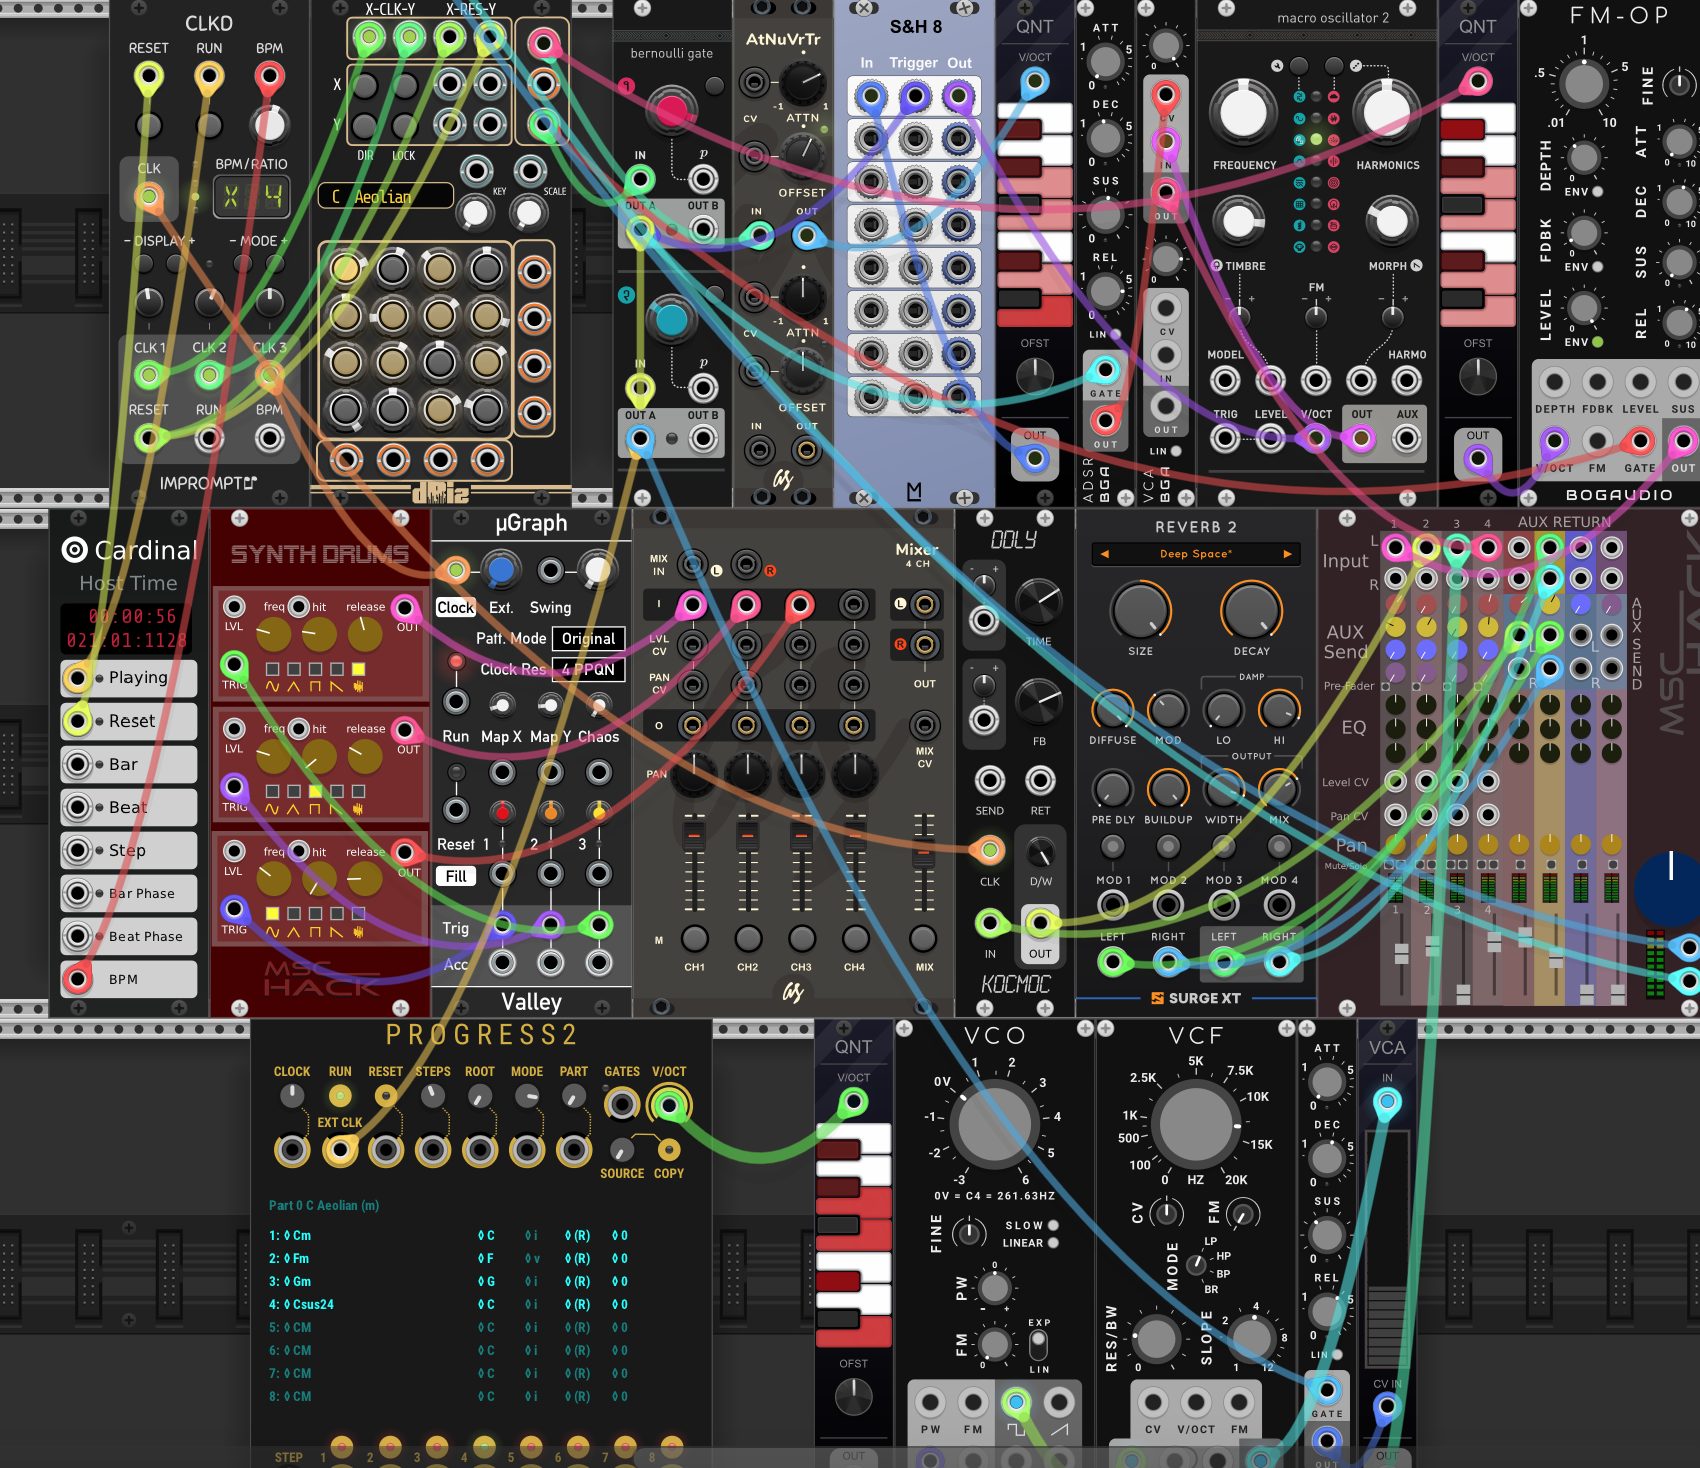Click the FREQUENCY knob on macro oscillator 2
The width and height of the screenshot is (1700, 1468).
coord(1243,111)
